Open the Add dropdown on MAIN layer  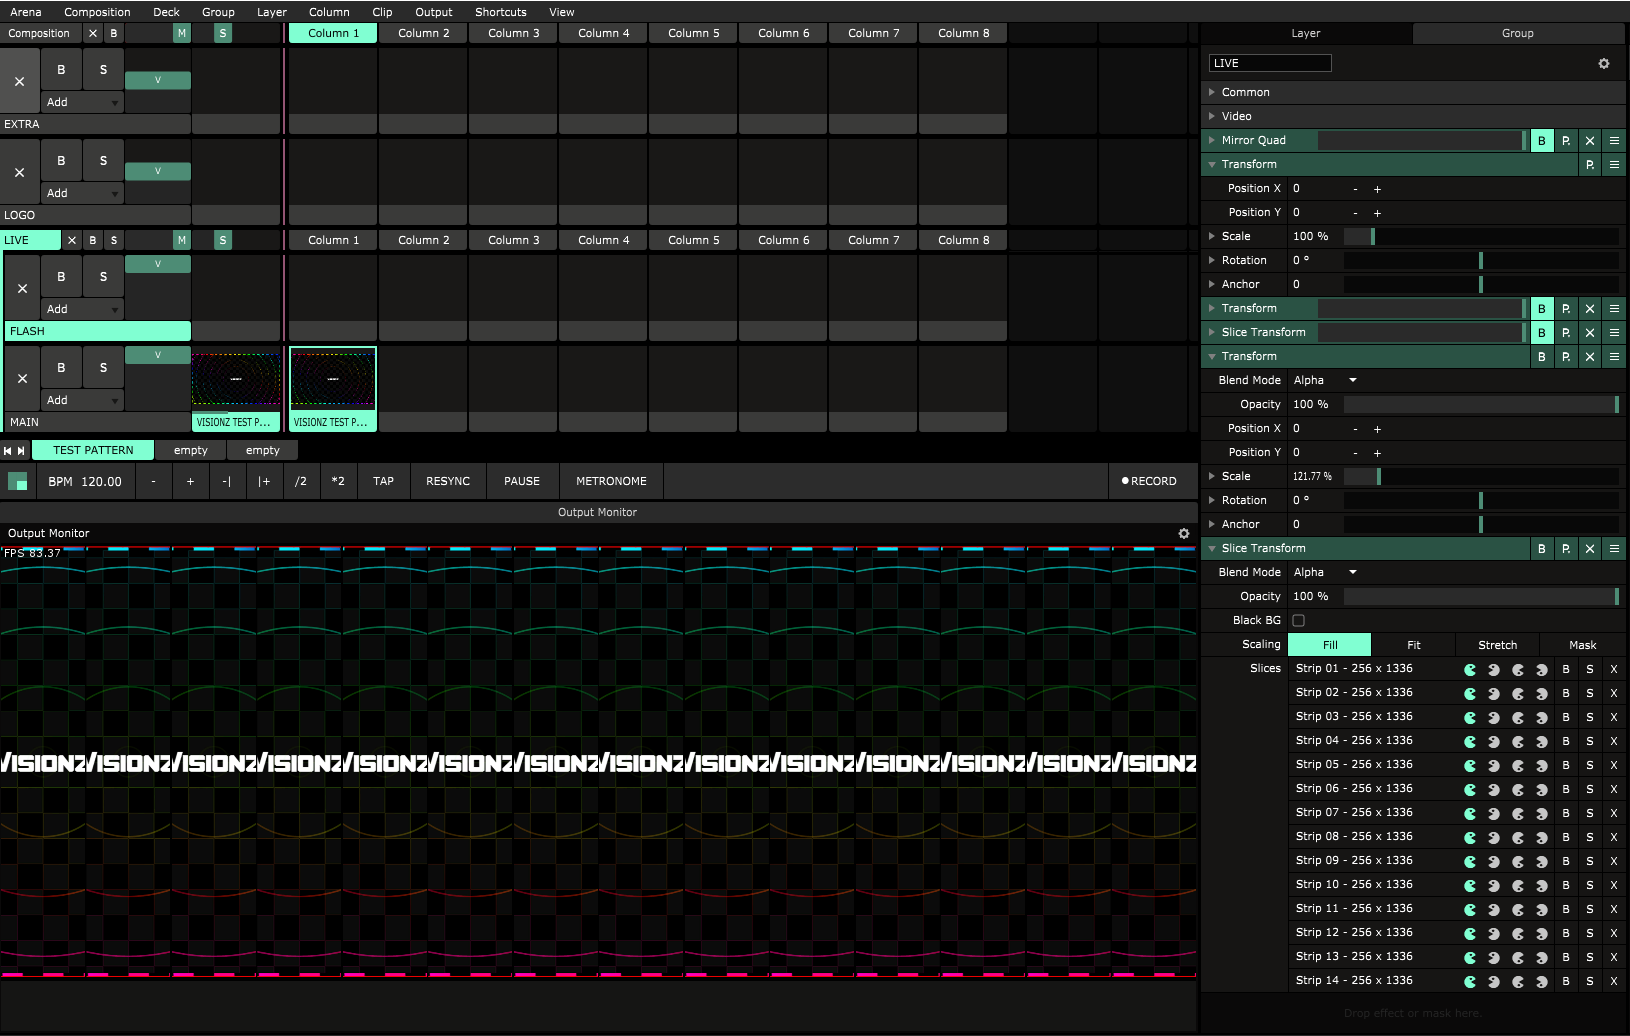[83, 400]
